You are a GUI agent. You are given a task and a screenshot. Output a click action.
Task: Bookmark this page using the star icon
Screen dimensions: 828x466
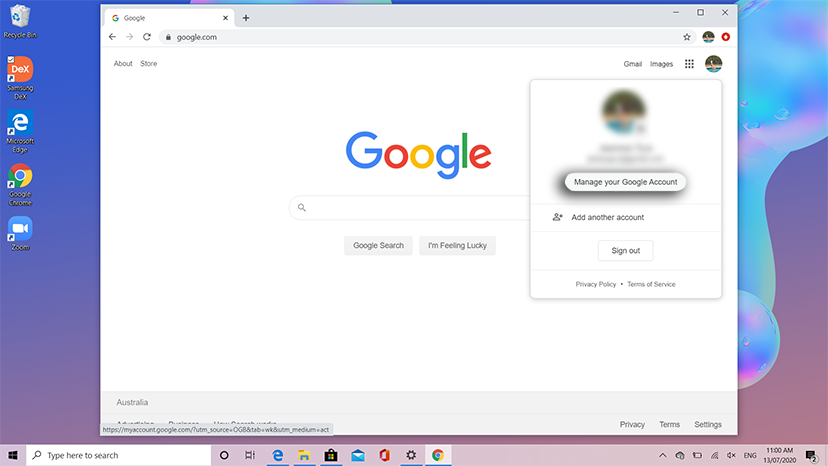click(x=687, y=37)
